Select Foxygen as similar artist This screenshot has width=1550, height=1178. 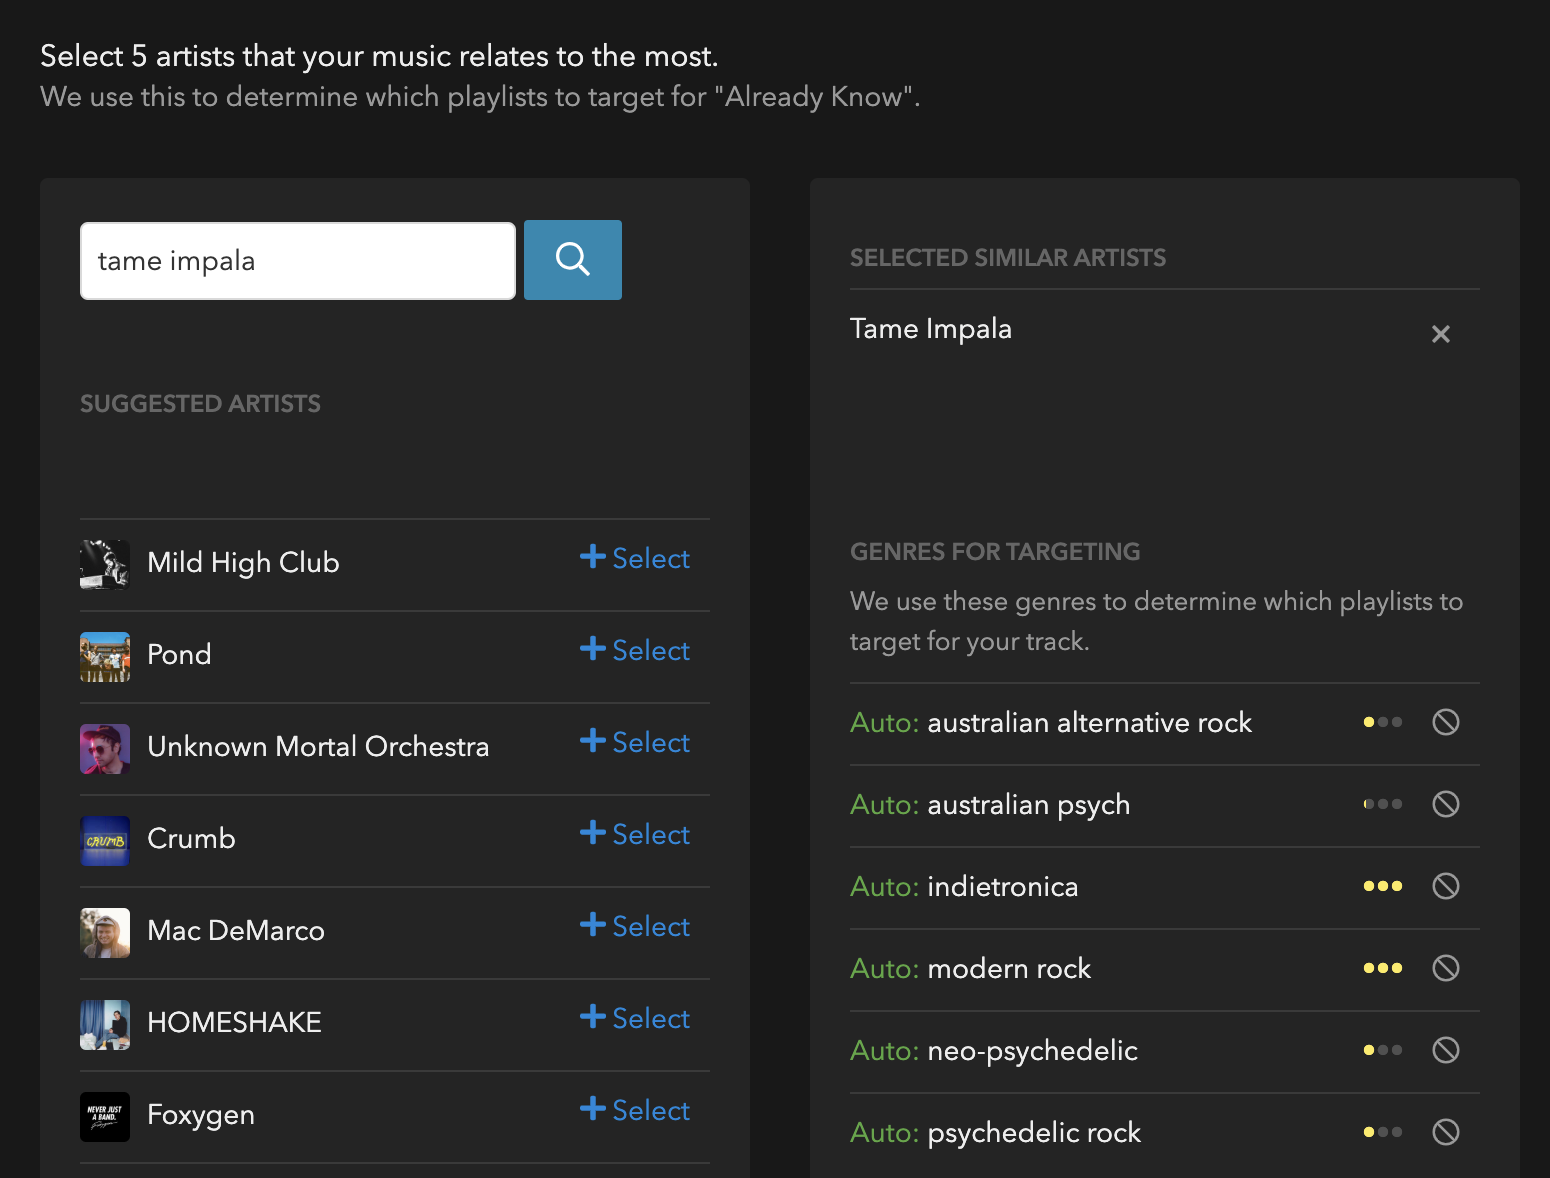(x=635, y=1110)
